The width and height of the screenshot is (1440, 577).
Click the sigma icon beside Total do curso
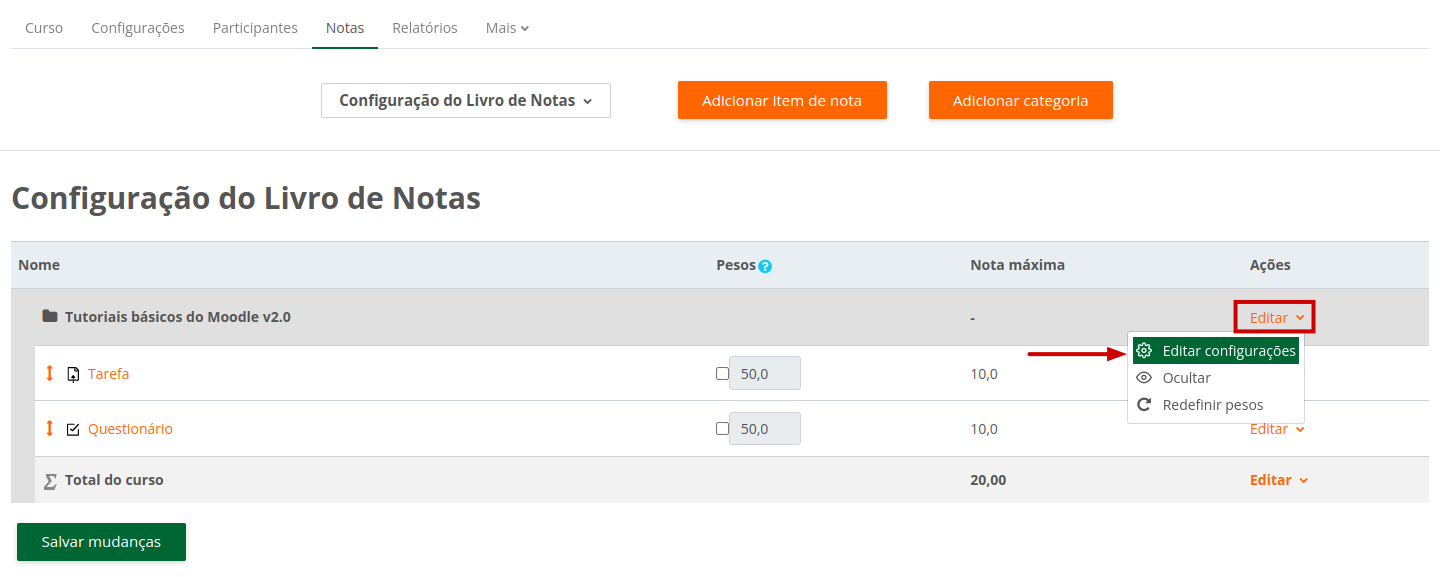pos(50,481)
